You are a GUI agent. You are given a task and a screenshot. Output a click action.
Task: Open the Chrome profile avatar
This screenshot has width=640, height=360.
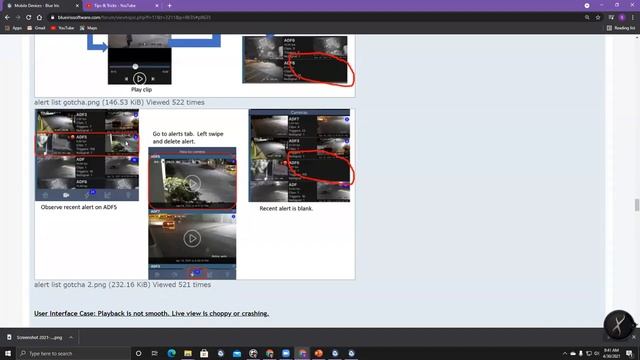click(x=622, y=18)
